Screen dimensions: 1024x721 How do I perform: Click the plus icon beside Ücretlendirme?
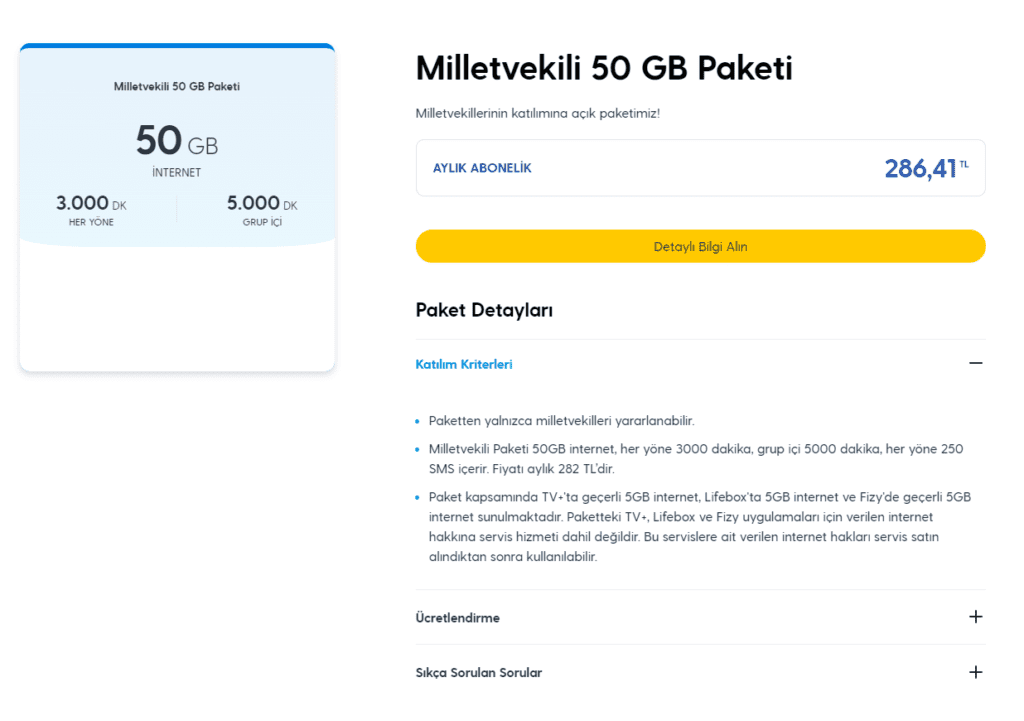(977, 618)
